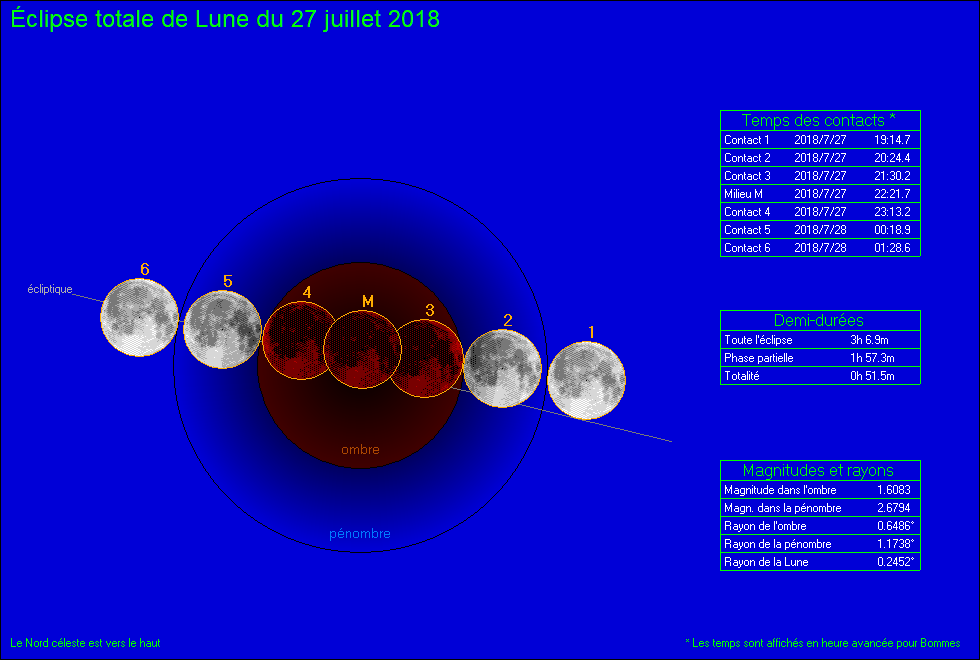Viewport: 980px width, 660px height.
Task: Click the Contact 4 time 23:13.2
Action: click(x=892, y=212)
